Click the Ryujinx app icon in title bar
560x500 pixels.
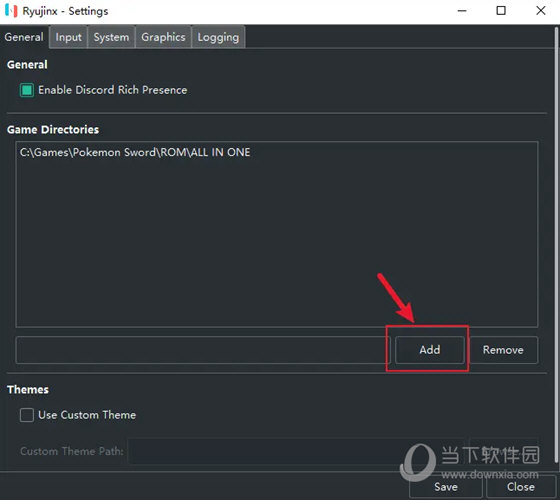click(11, 11)
